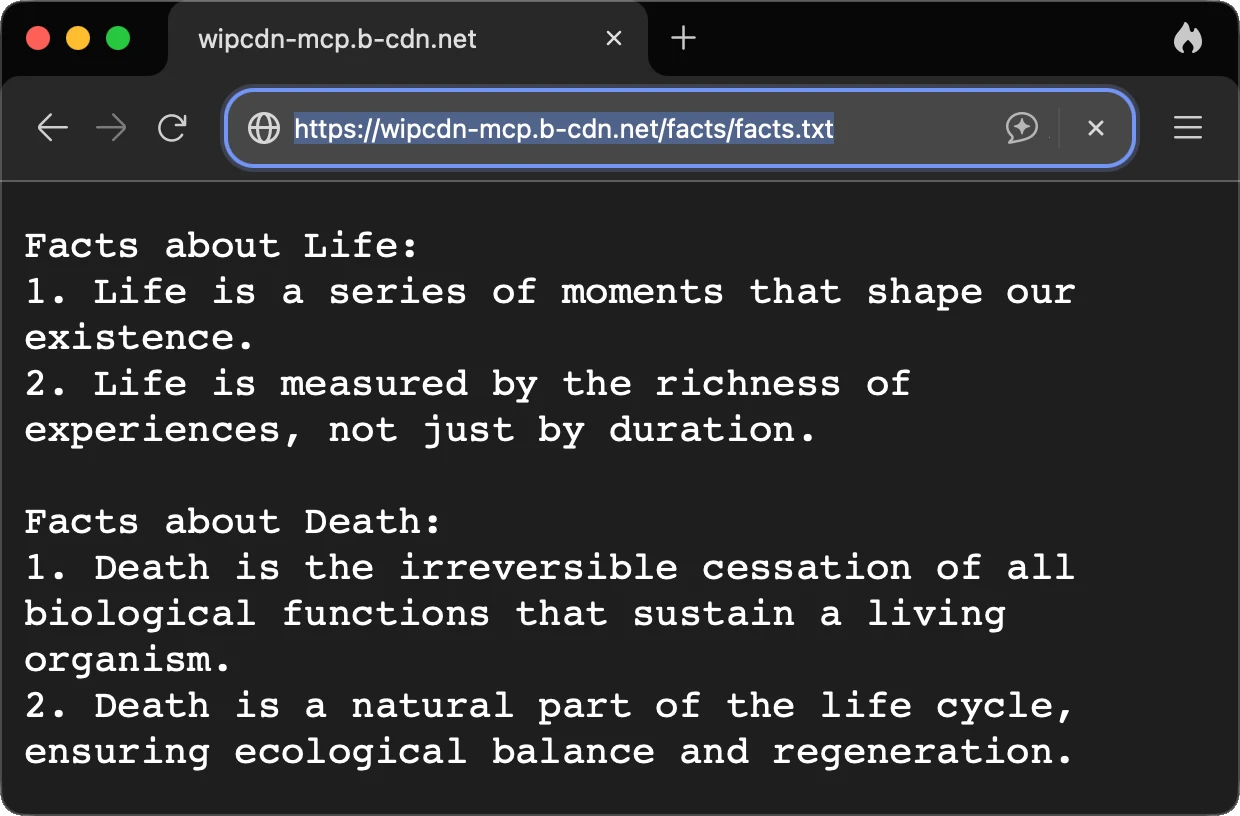Go forward with the forward arrow
Image resolution: width=1240 pixels, height=816 pixels.
click(112, 128)
